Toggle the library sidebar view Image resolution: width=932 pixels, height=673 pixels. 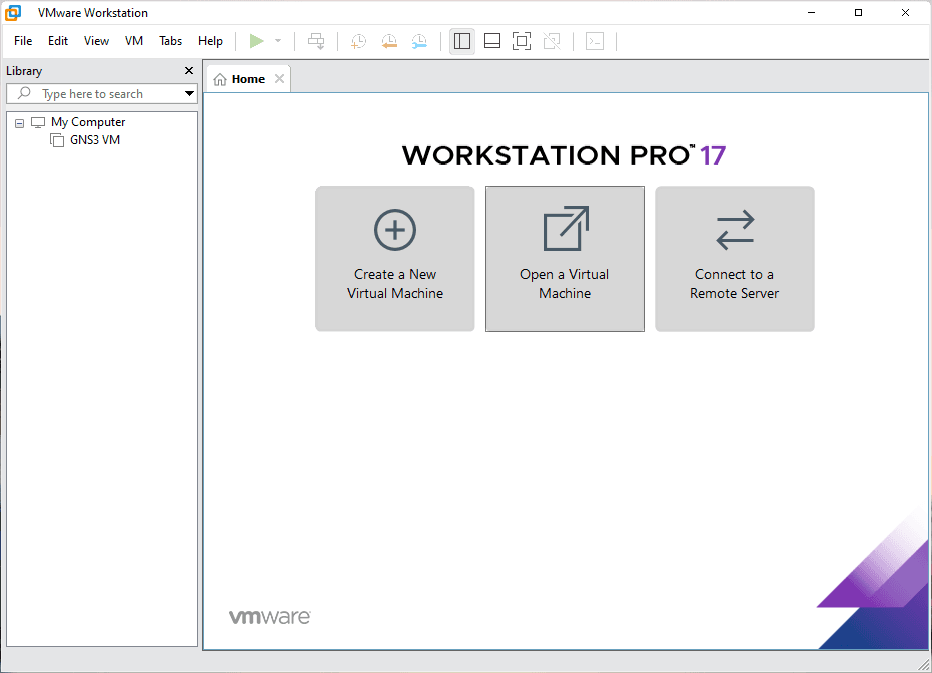(461, 41)
